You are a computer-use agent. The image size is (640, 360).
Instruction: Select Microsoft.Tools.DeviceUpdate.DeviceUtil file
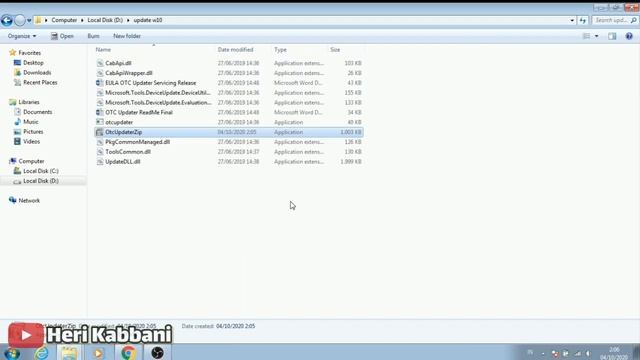(x=158, y=93)
